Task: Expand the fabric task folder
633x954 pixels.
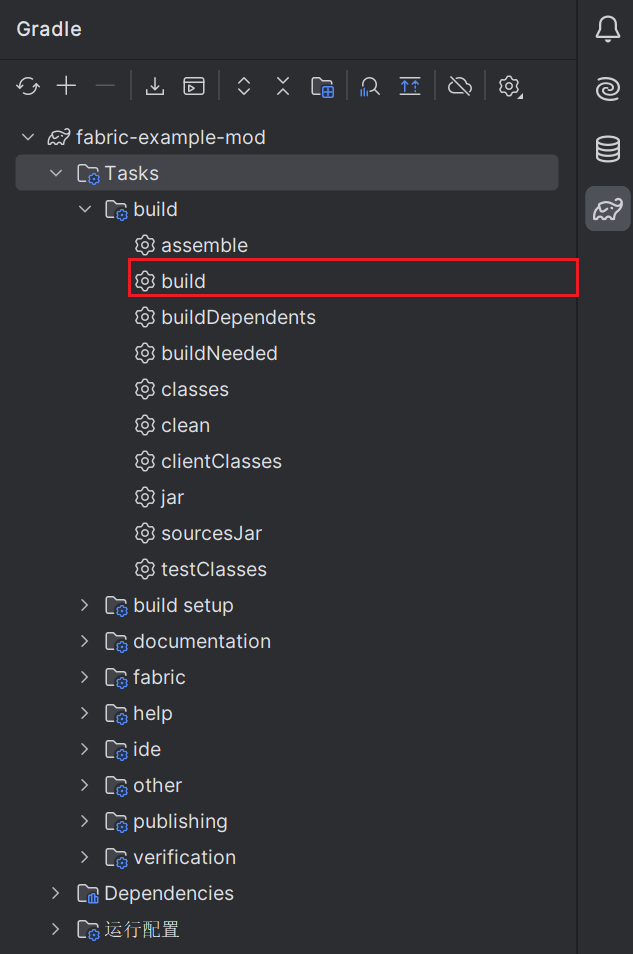Action: 85,677
